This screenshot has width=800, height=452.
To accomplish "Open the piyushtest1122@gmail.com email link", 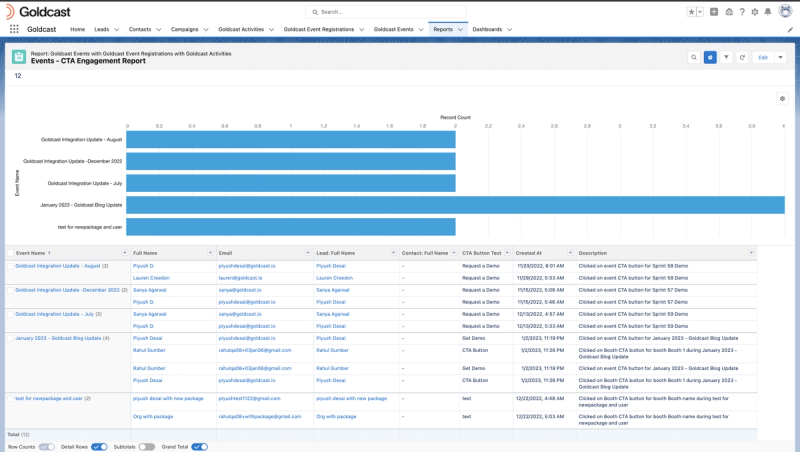I will click(249, 398).
